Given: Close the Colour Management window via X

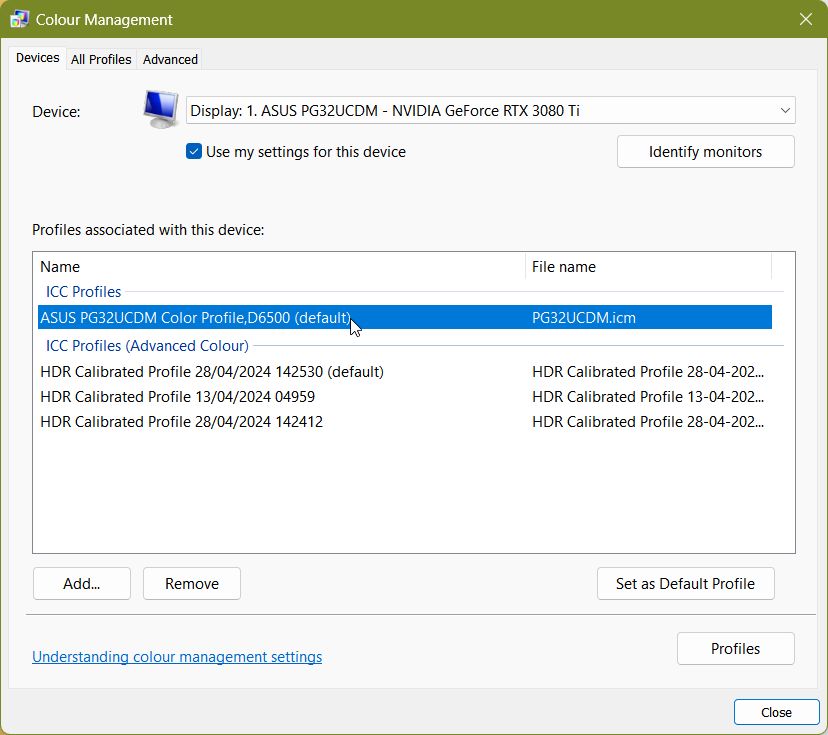Looking at the screenshot, I should click(x=806, y=20).
